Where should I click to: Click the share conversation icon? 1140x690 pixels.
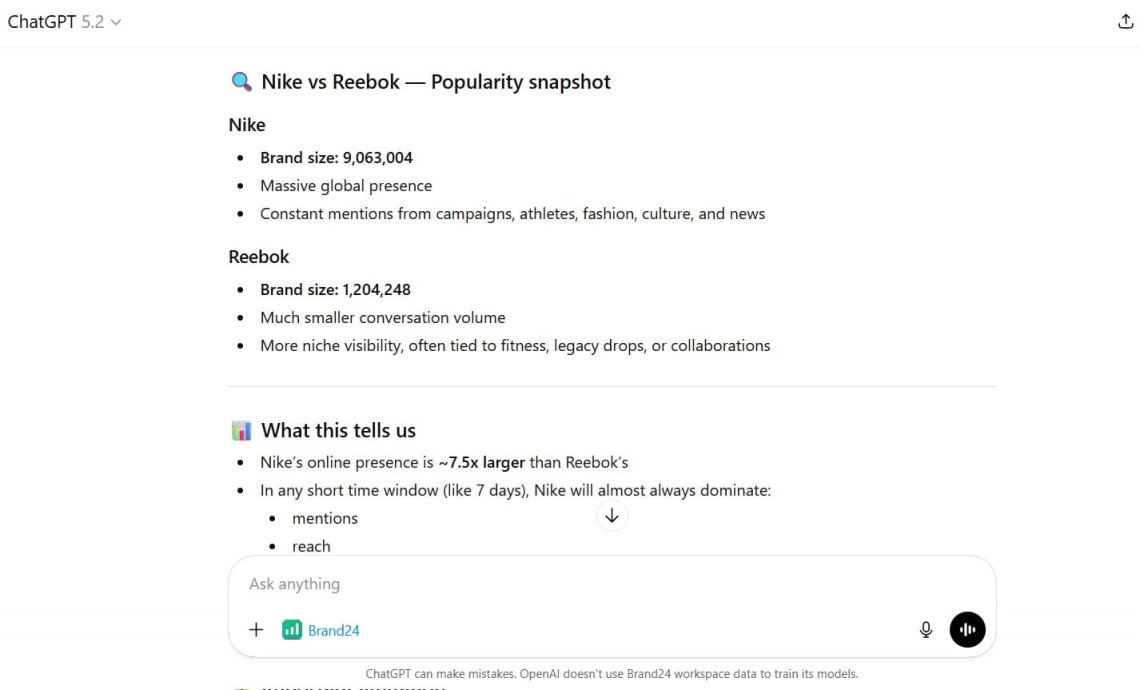click(1125, 22)
